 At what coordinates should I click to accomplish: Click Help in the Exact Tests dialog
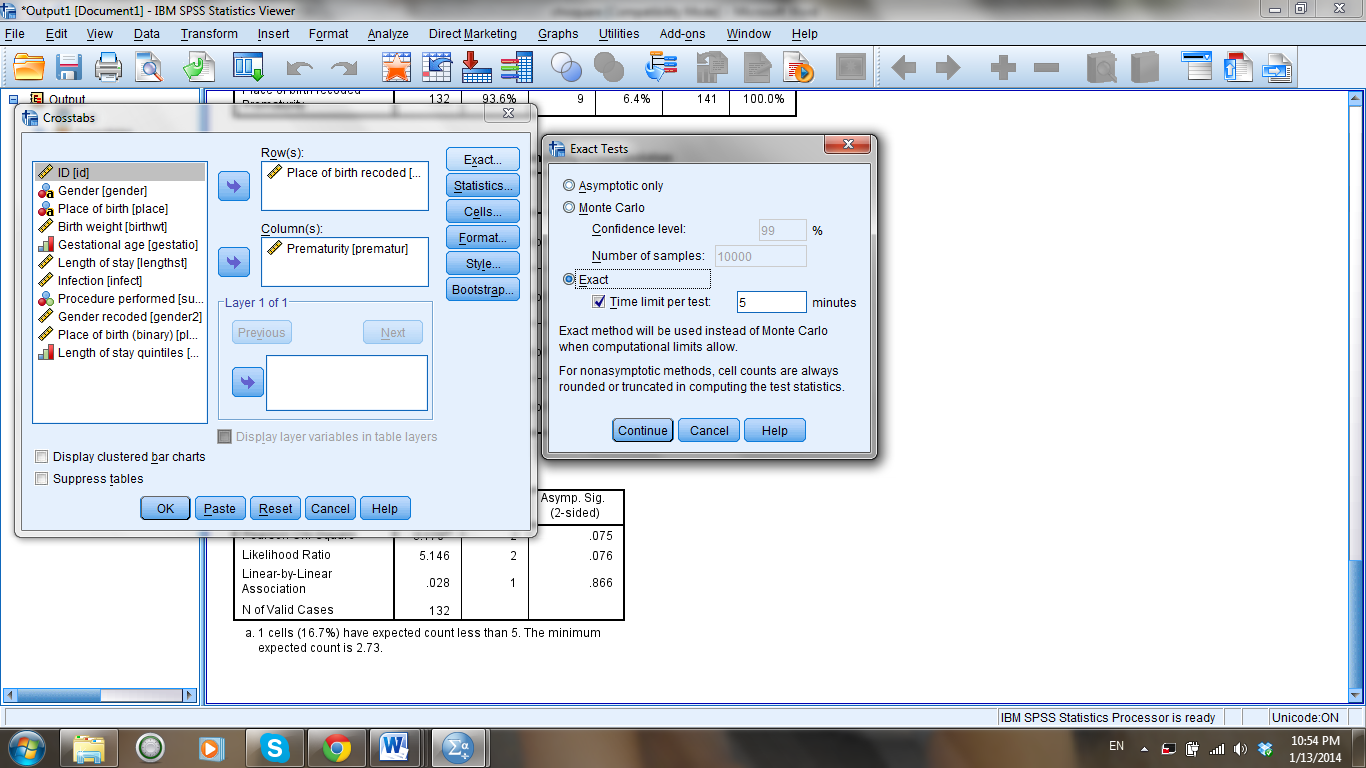[x=775, y=431]
